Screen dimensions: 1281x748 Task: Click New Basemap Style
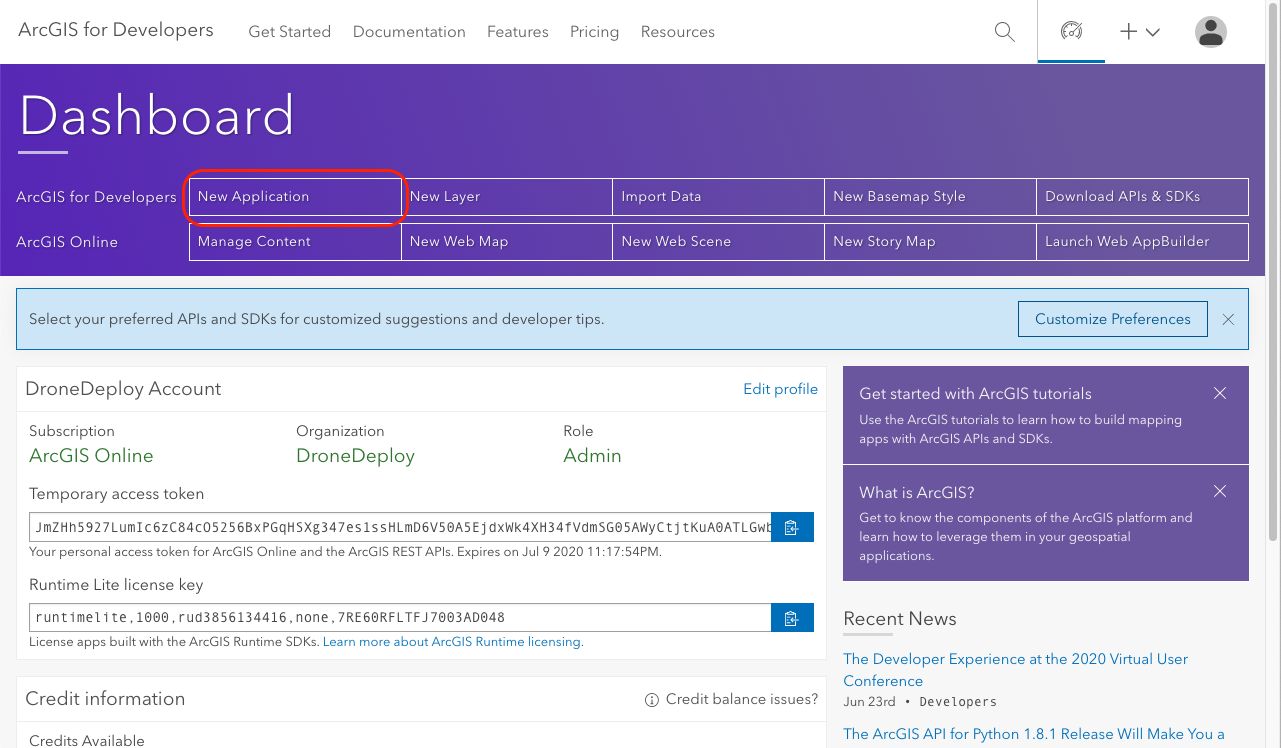(931, 197)
